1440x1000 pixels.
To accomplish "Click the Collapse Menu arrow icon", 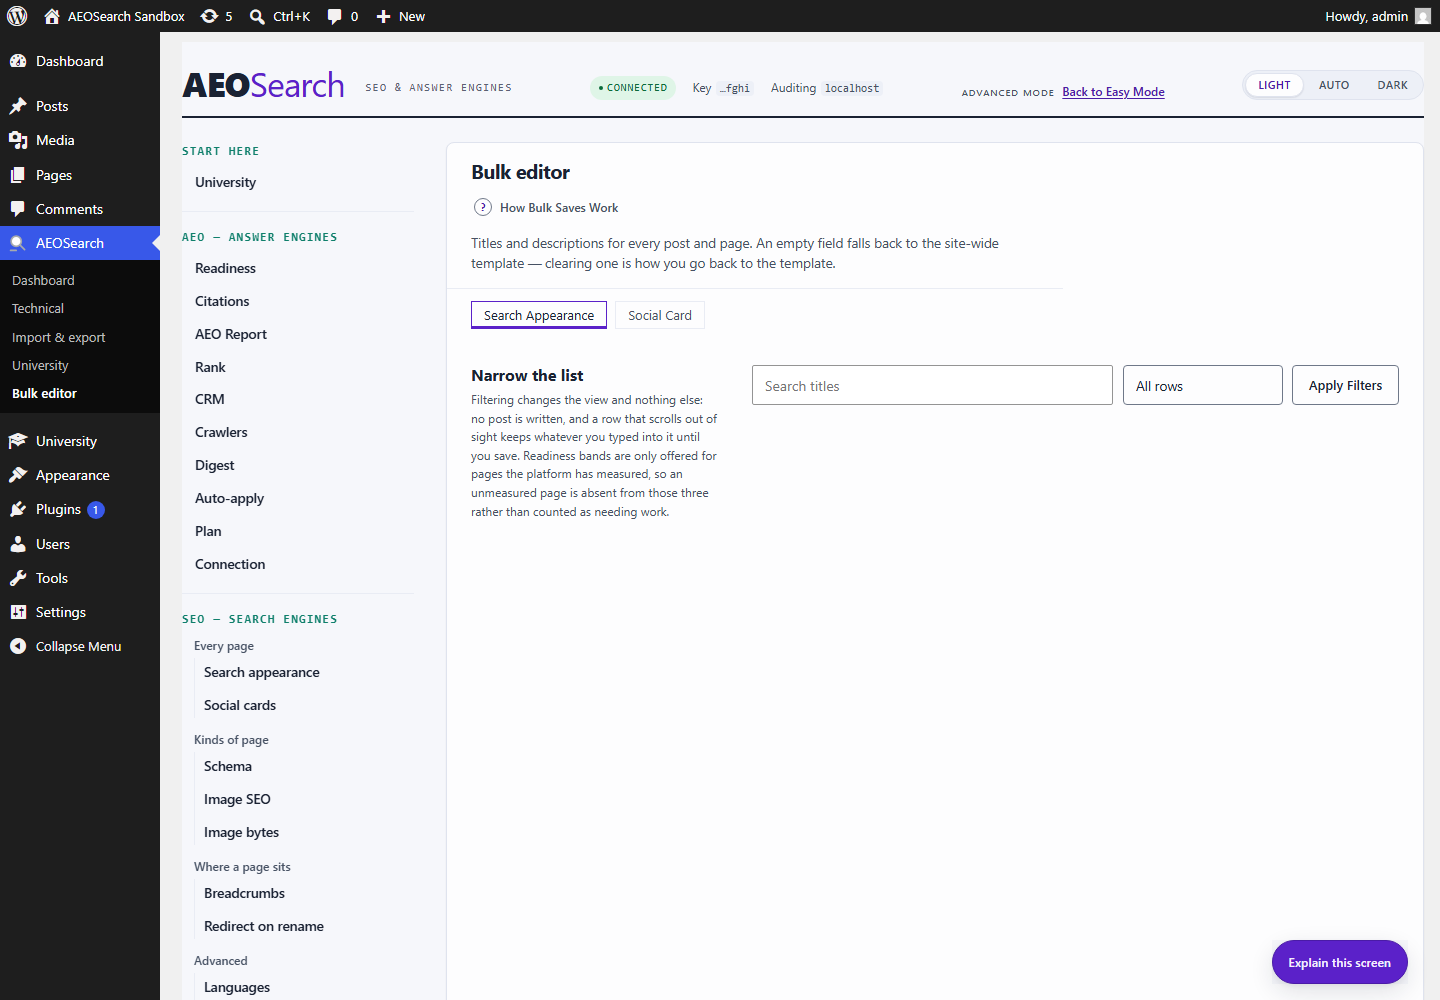I will point(18,646).
